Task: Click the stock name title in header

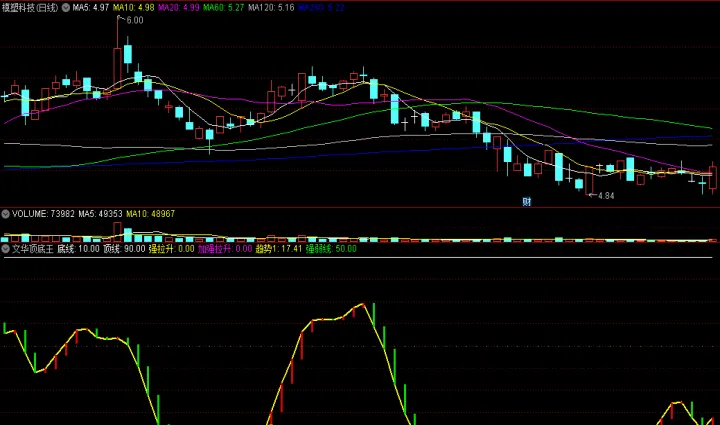Action: 30,7
